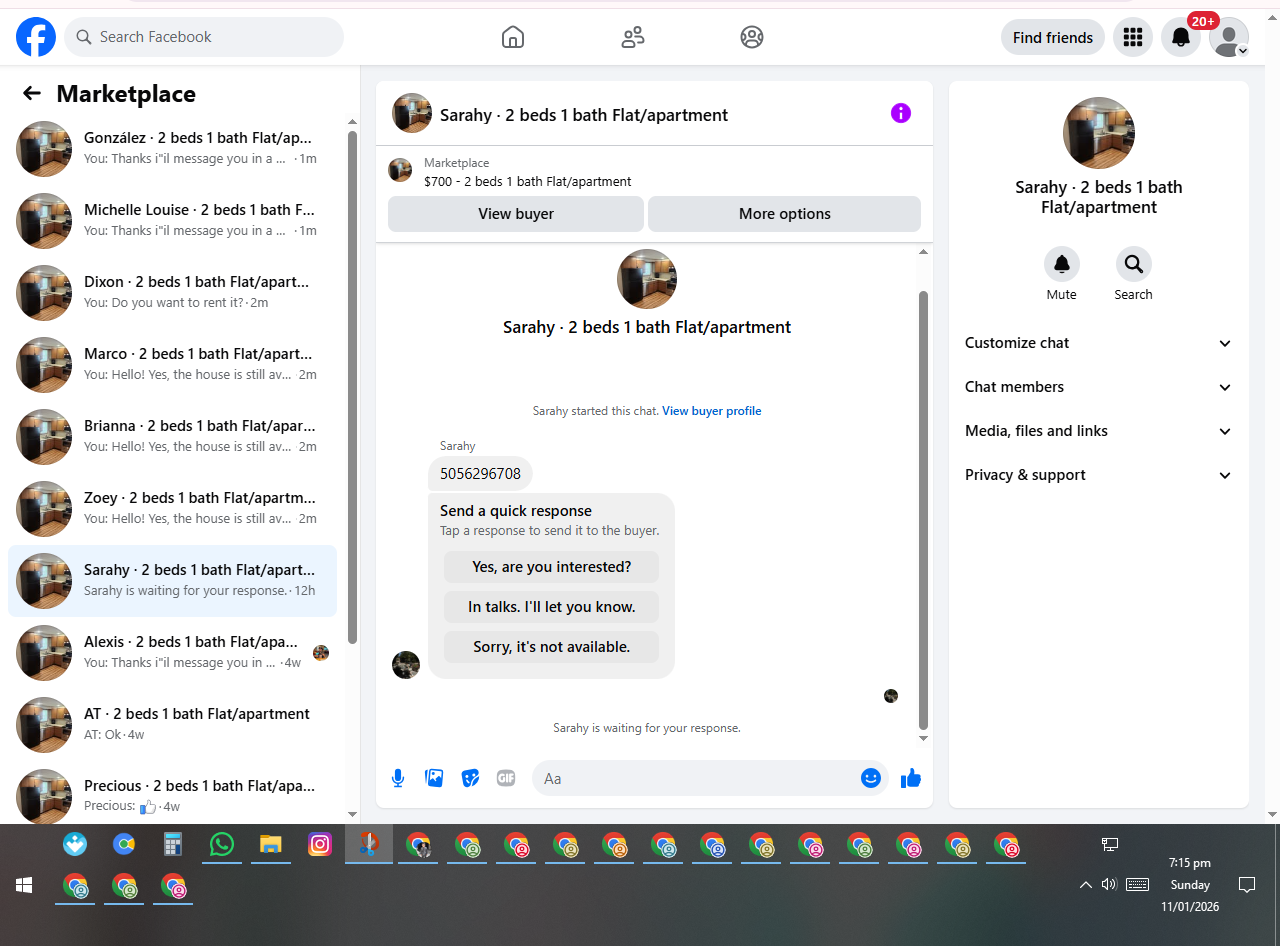The image size is (1280, 946).
Task: Send quick response 'Yes, are you interested?'
Action: click(x=552, y=567)
